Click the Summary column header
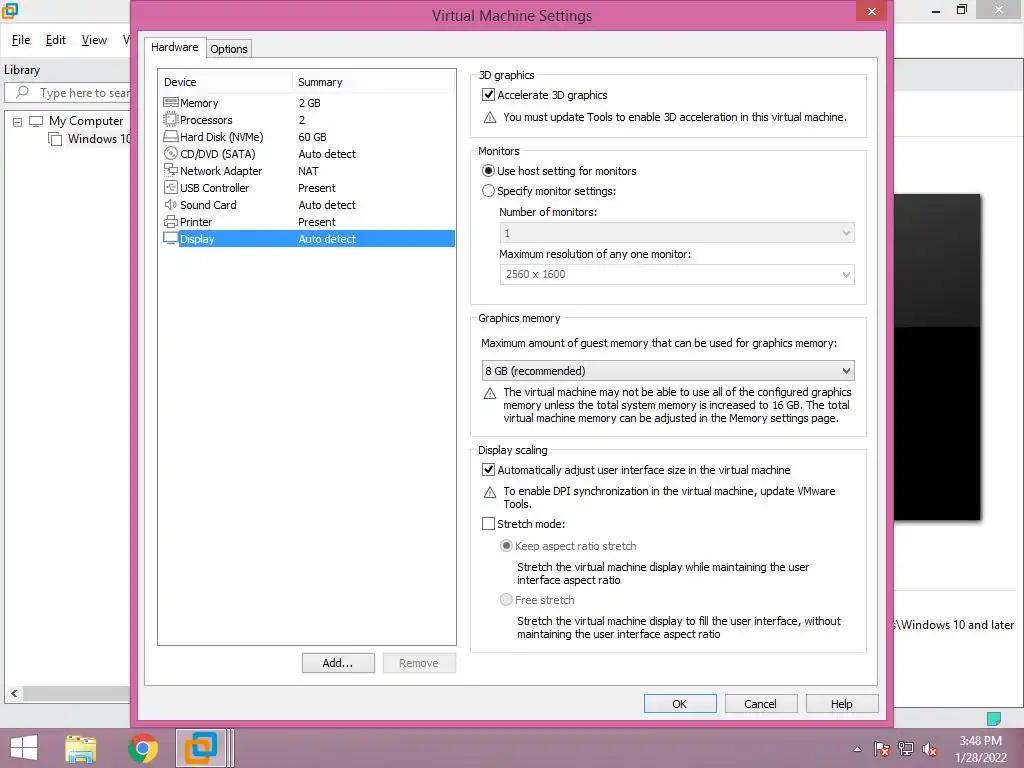1024x768 pixels. [x=374, y=82]
